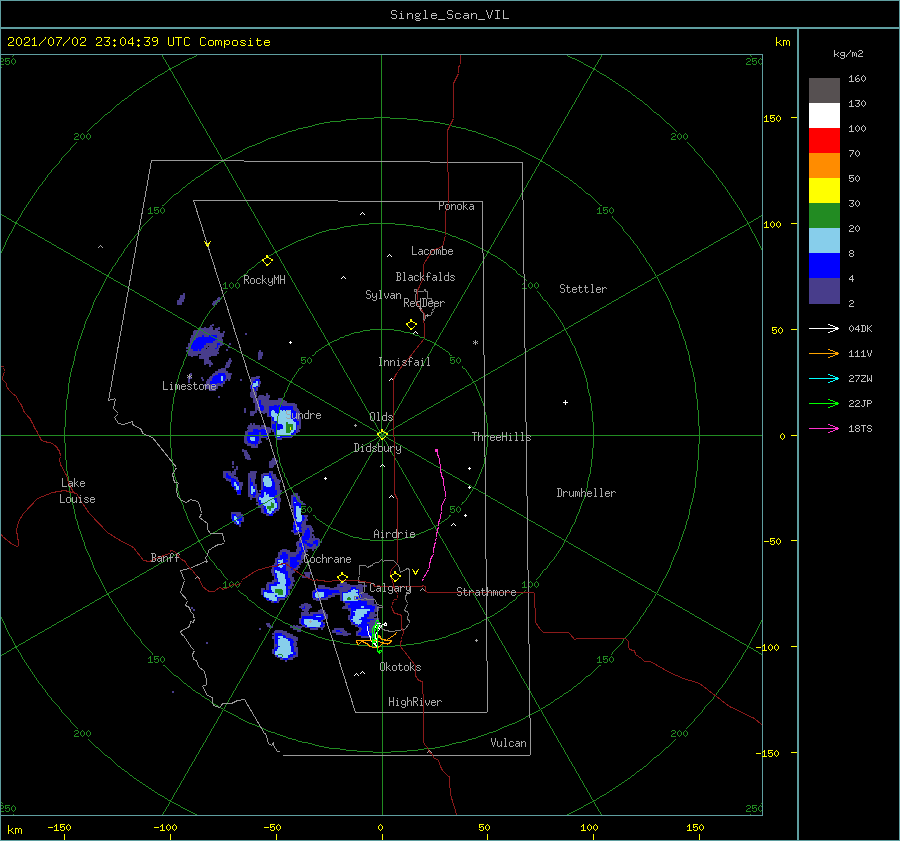
Task: Click the 04DK track label
Action: pos(860,328)
